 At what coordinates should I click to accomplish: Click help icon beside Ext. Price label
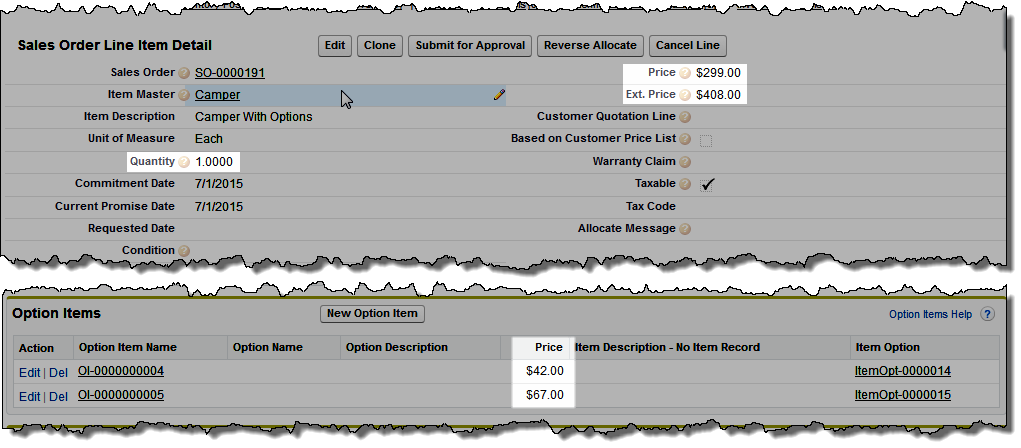click(x=685, y=96)
